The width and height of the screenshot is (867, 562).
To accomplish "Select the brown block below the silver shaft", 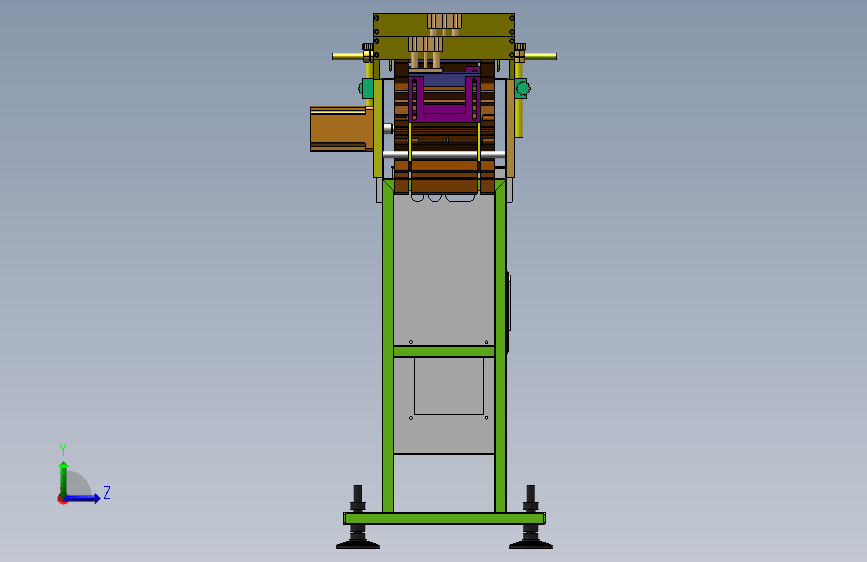I will [x=444, y=176].
